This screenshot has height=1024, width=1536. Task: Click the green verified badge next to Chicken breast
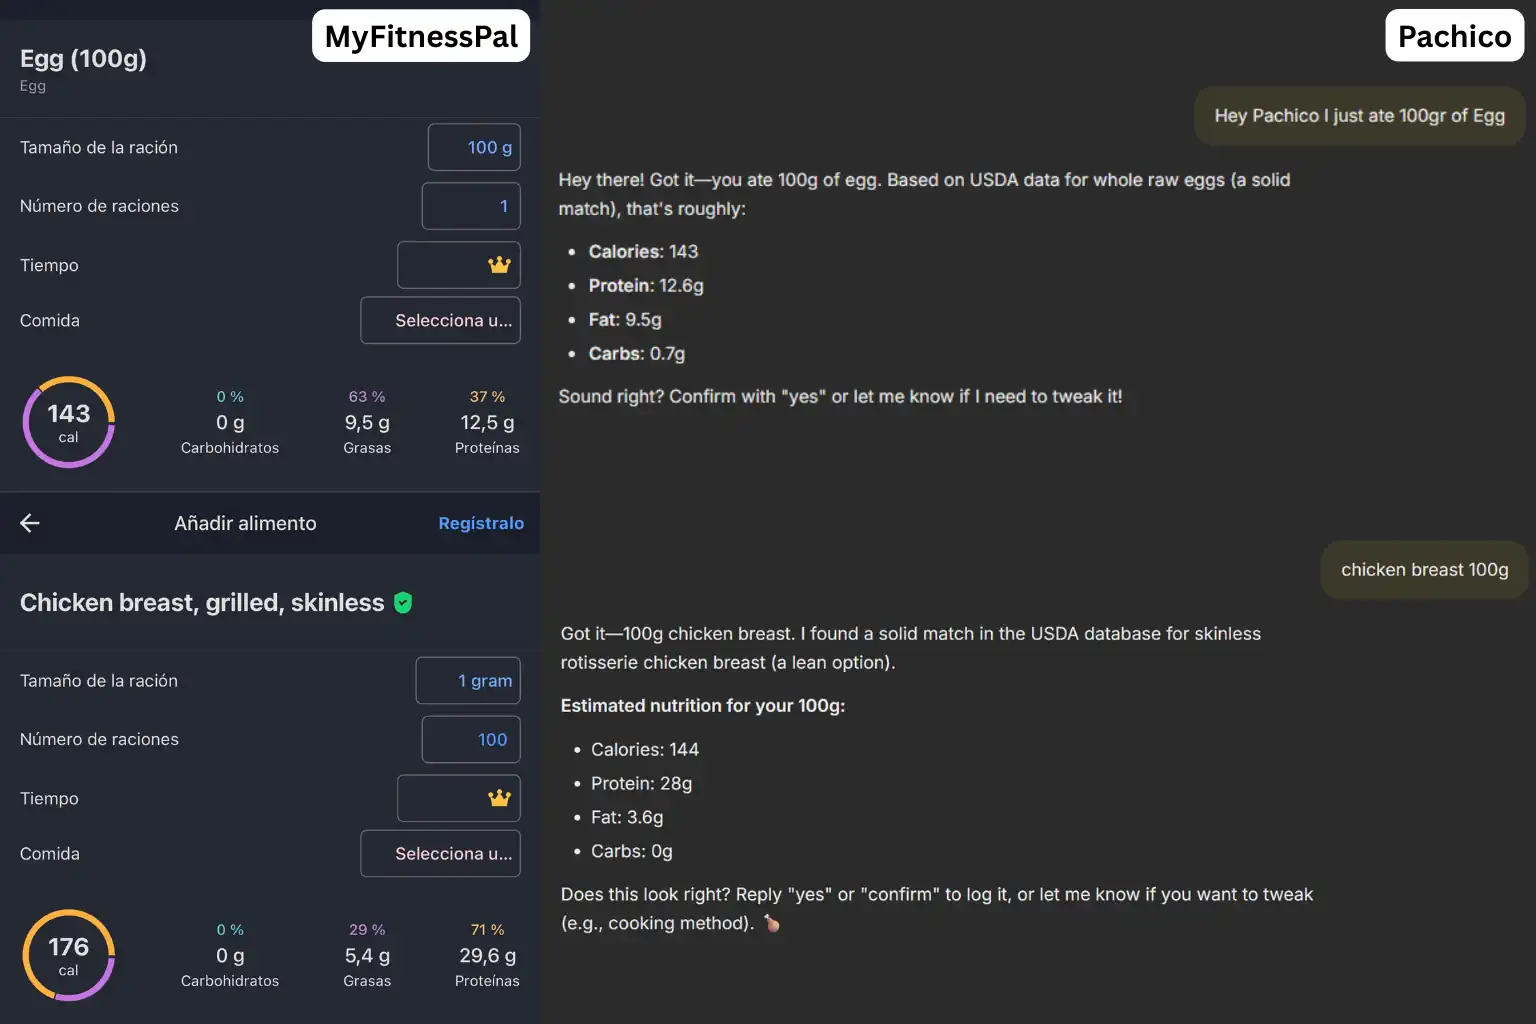click(403, 603)
